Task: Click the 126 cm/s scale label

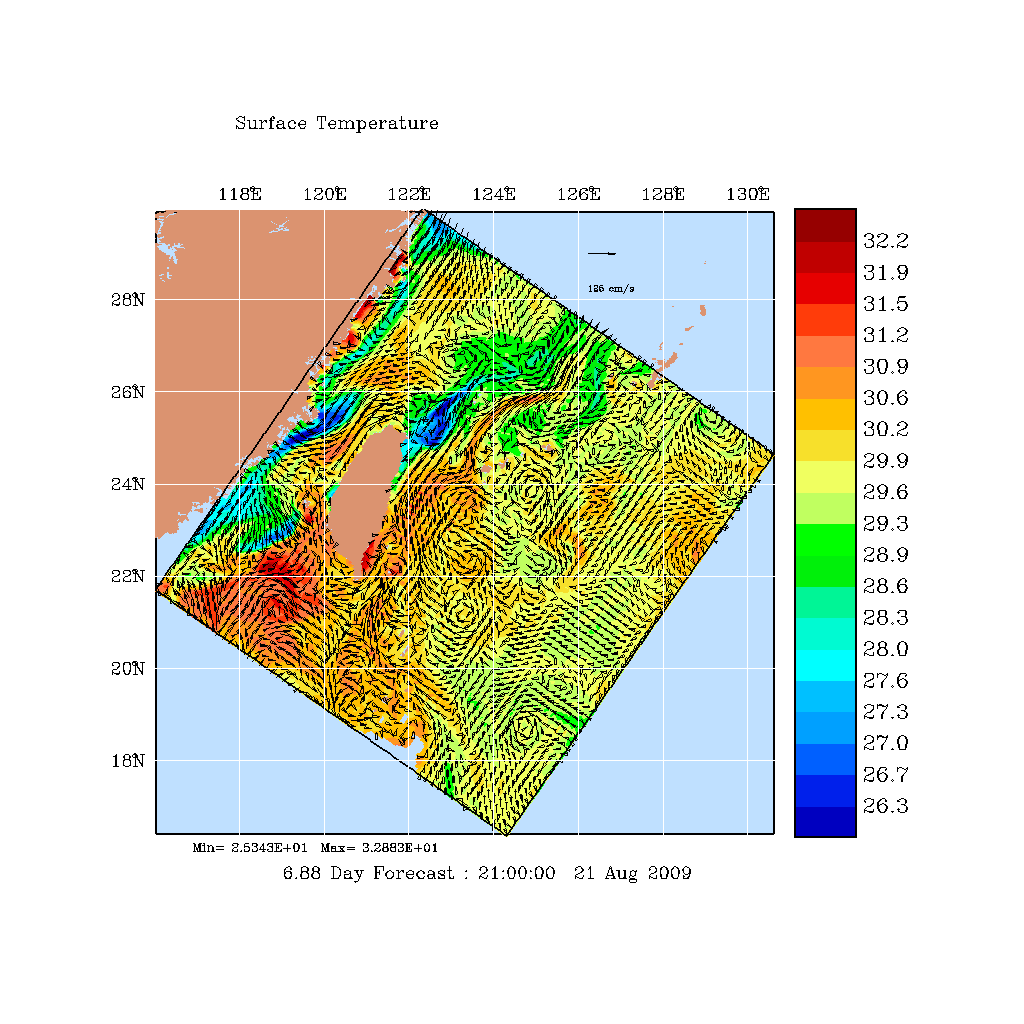Action: [x=610, y=289]
